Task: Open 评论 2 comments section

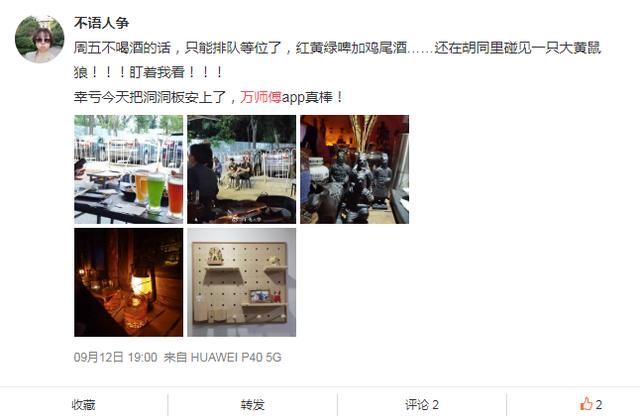Action: click(422, 404)
